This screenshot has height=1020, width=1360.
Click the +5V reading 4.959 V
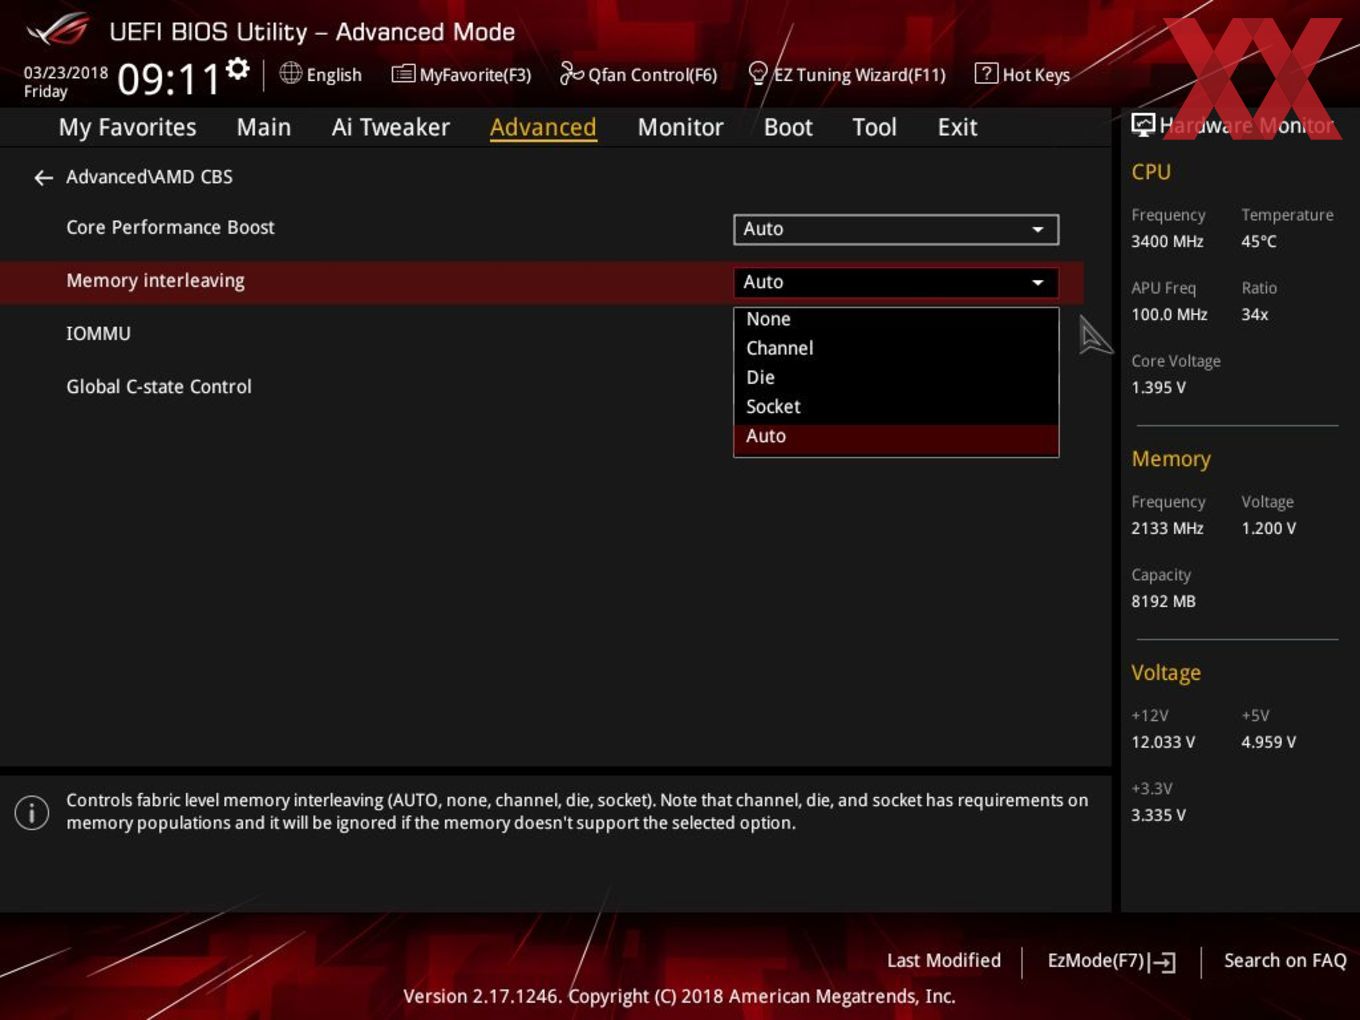[x=1268, y=742]
